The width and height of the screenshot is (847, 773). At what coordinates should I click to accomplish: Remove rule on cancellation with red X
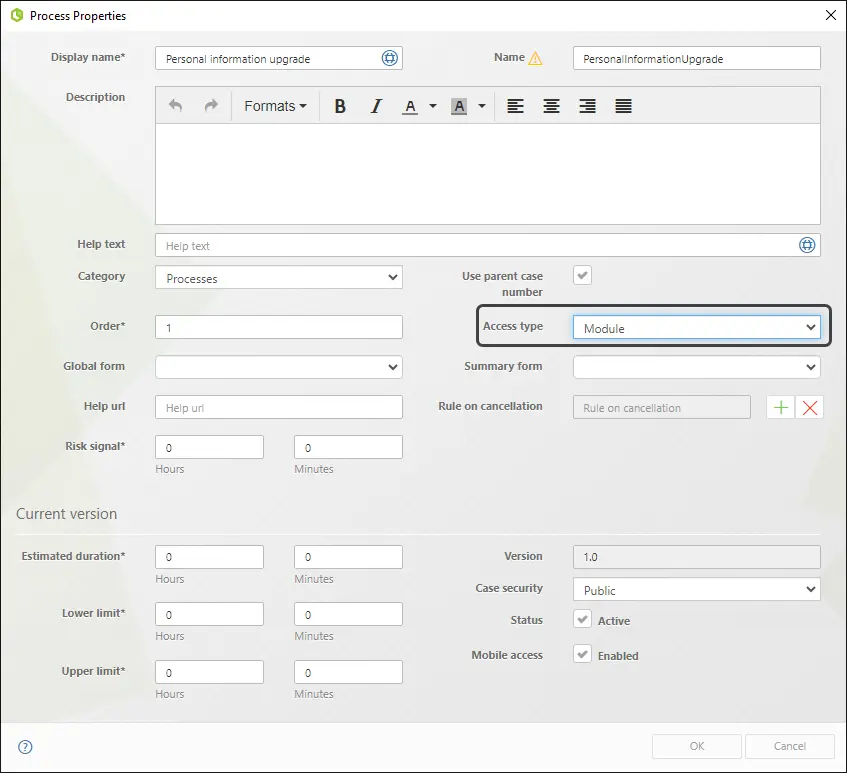pyautogui.click(x=810, y=407)
